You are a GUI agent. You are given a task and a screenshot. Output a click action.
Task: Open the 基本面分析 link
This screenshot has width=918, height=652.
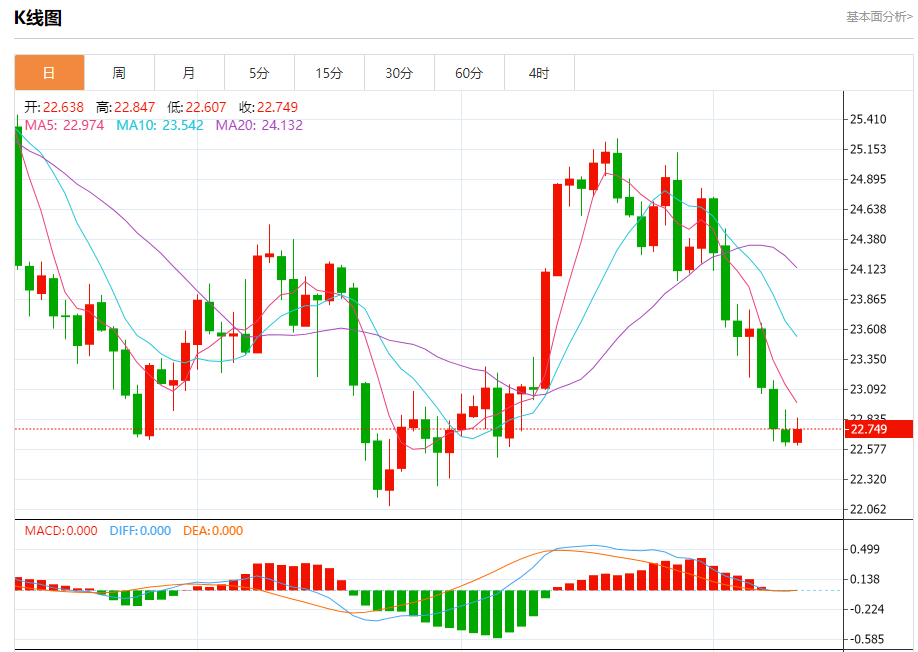coord(879,17)
